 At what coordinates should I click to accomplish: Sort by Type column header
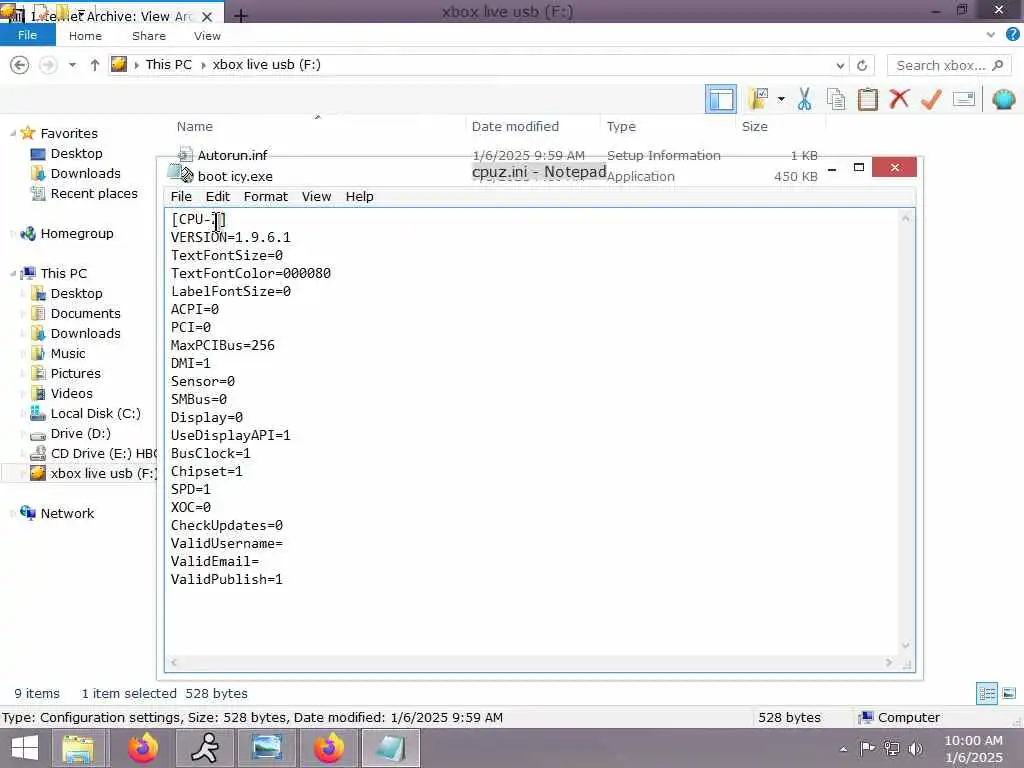click(x=621, y=127)
